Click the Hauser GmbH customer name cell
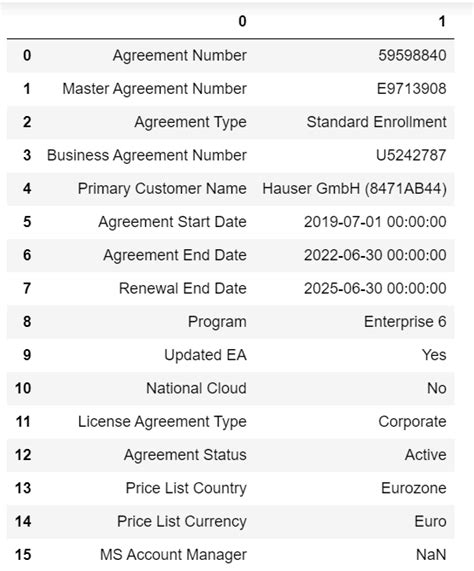The image size is (474, 571). [x=354, y=189]
